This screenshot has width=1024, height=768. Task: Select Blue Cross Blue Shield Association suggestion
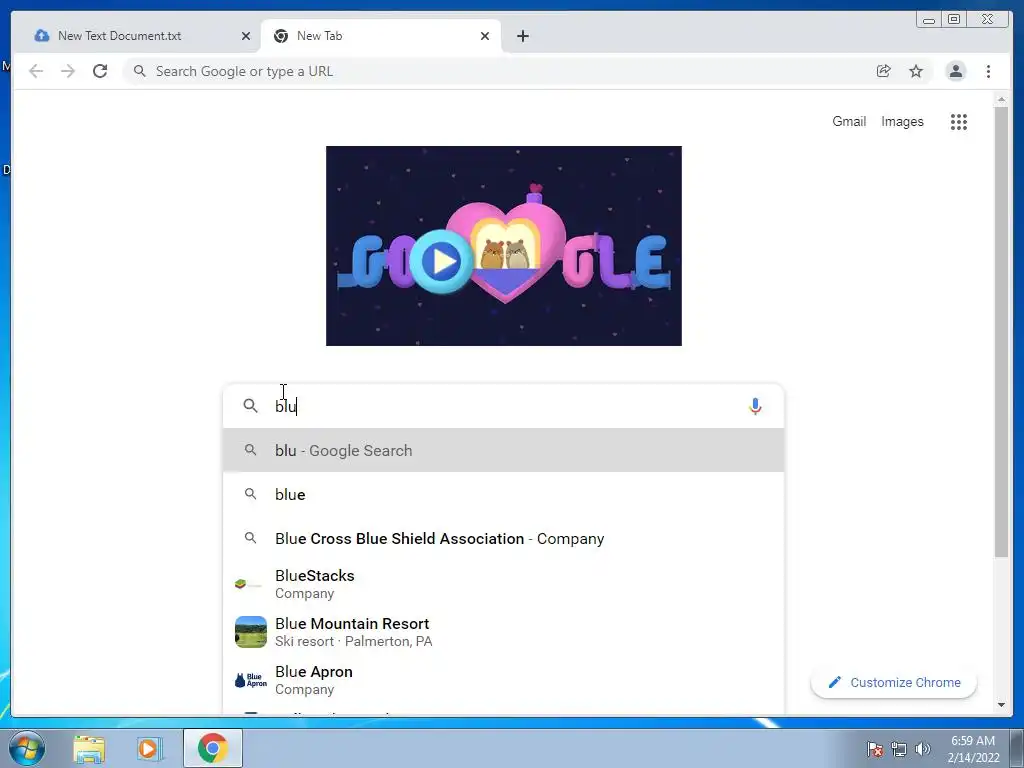pyautogui.click(x=504, y=538)
